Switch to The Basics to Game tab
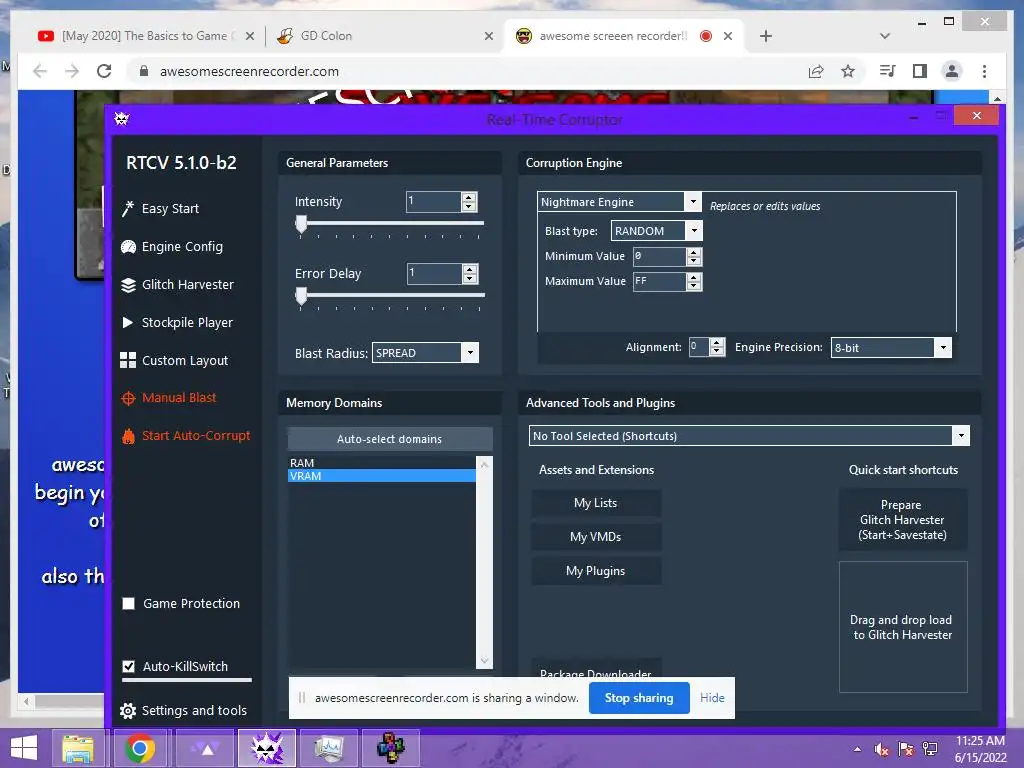 pos(145,36)
